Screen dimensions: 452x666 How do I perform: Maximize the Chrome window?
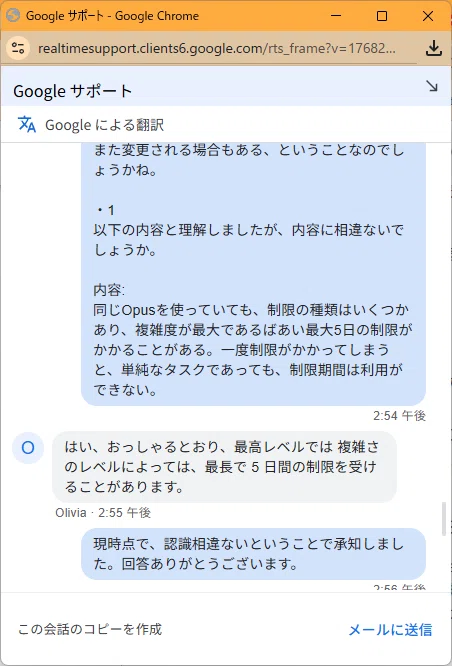coord(382,16)
